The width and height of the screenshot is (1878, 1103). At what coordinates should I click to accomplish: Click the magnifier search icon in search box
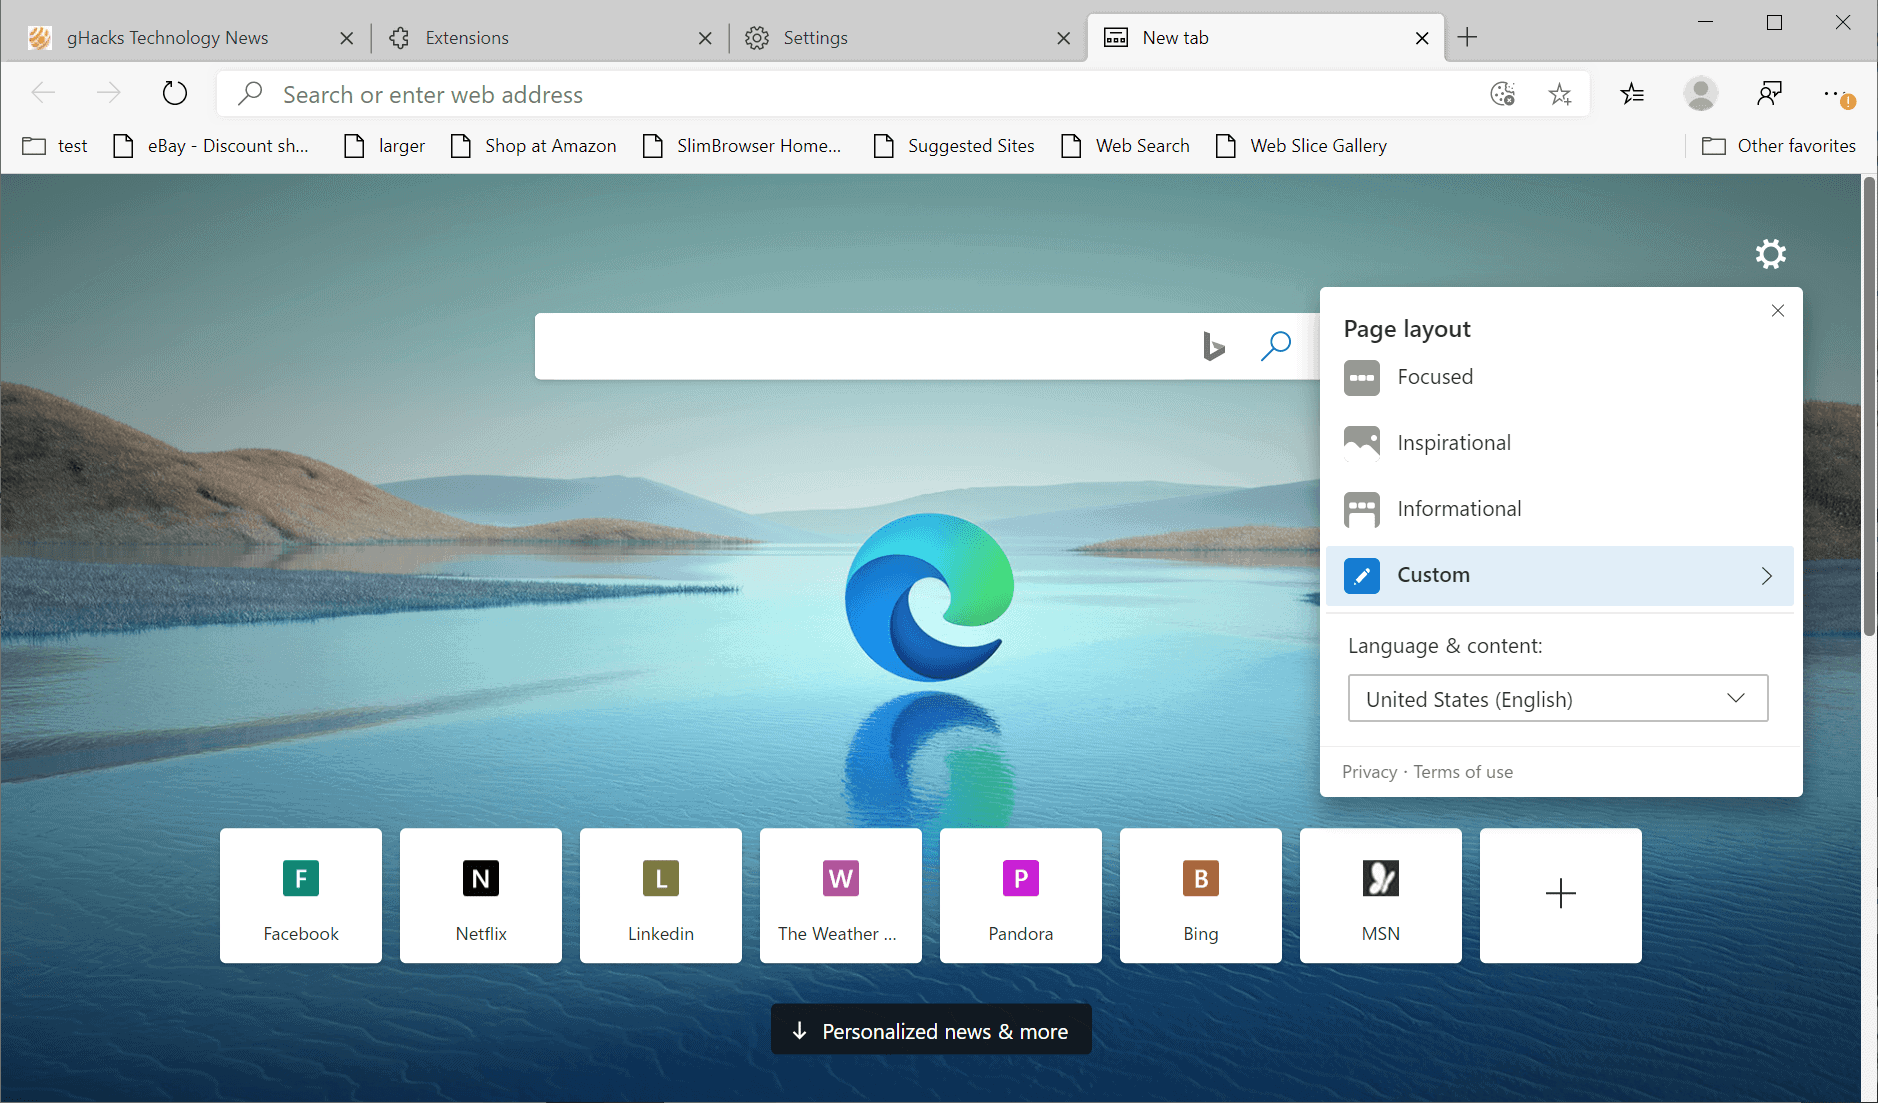(x=1276, y=346)
